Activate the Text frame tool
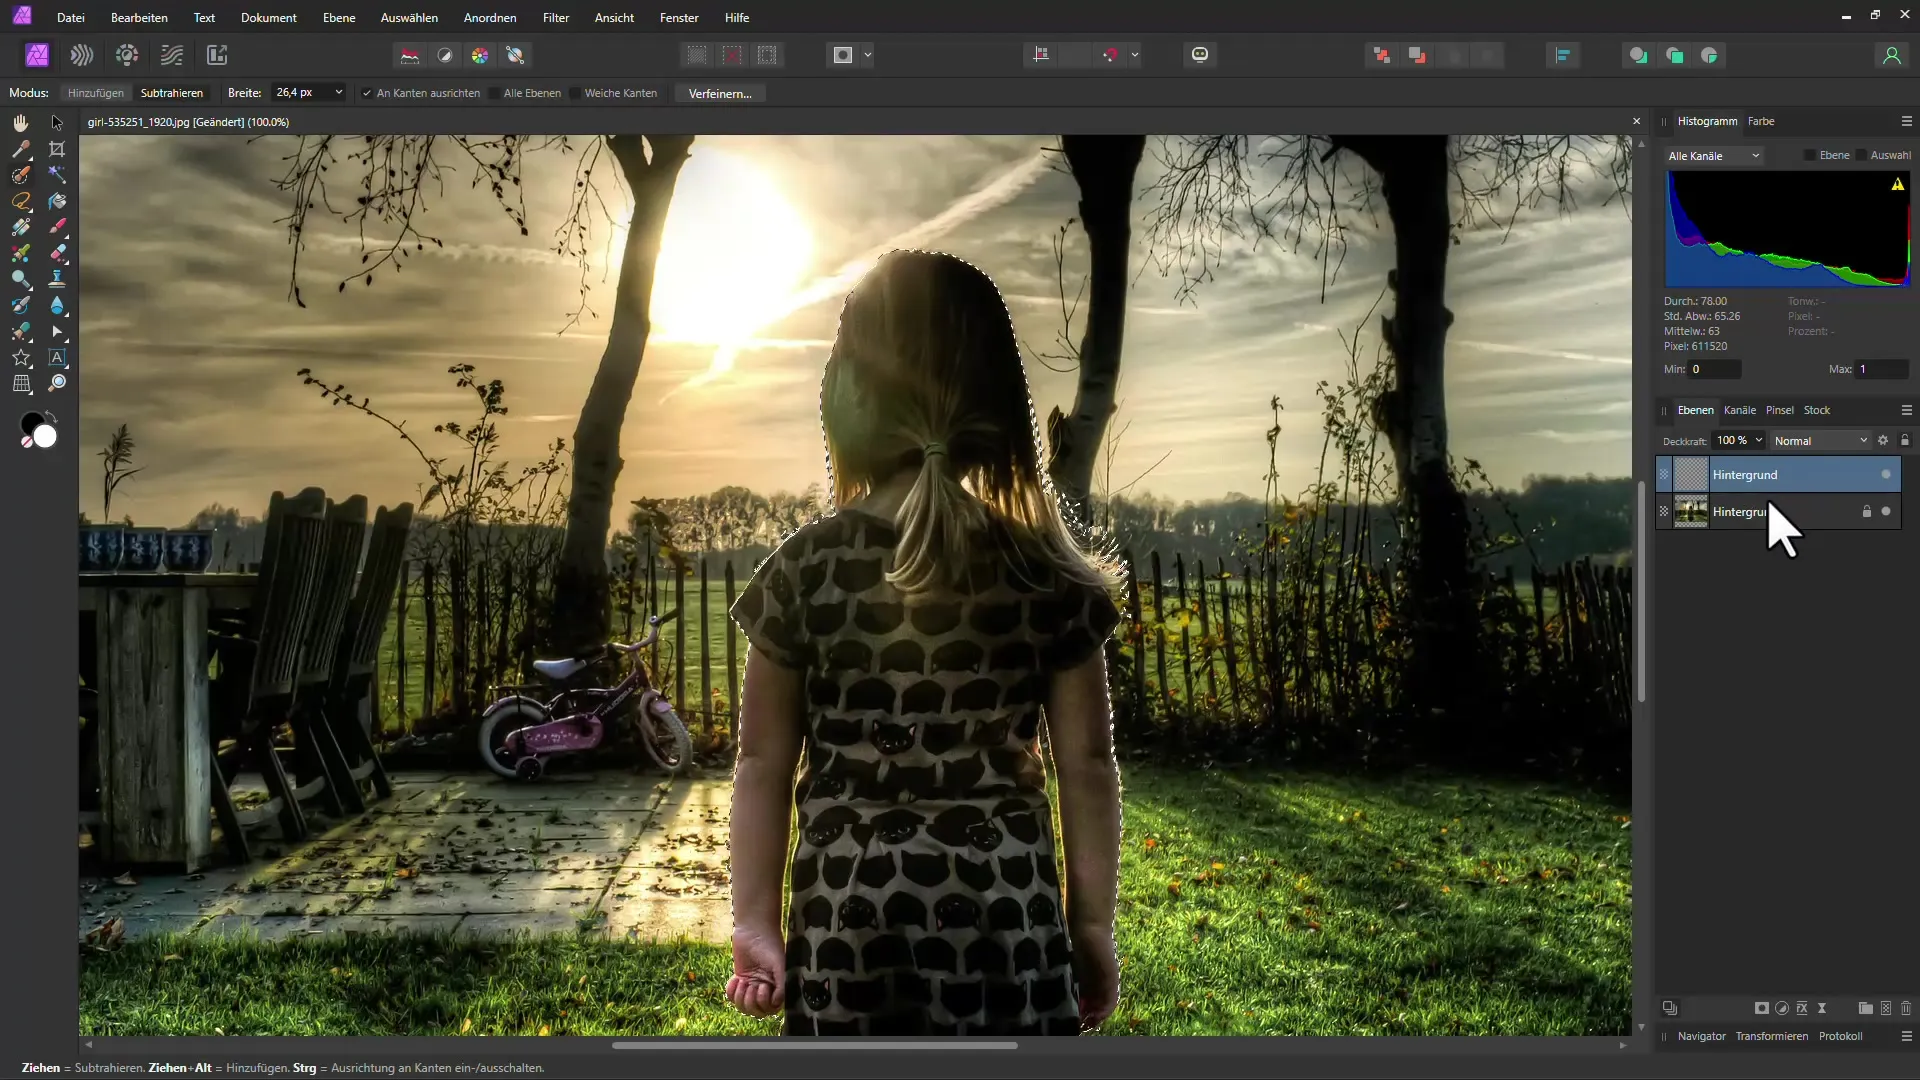The image size is (1920, 1080). (x=57, y=357)
